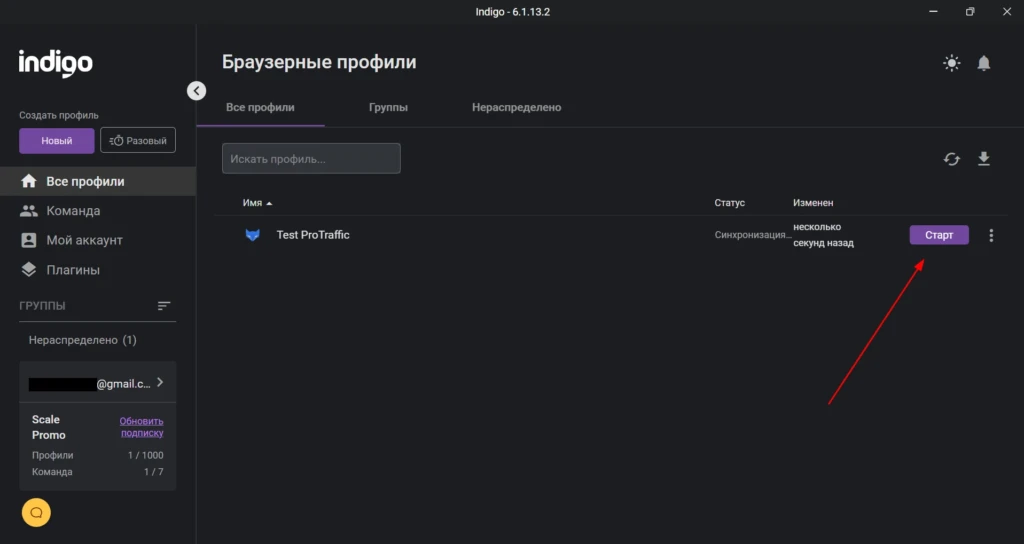Expand the gmail account chevron

[x=160, y=383]
